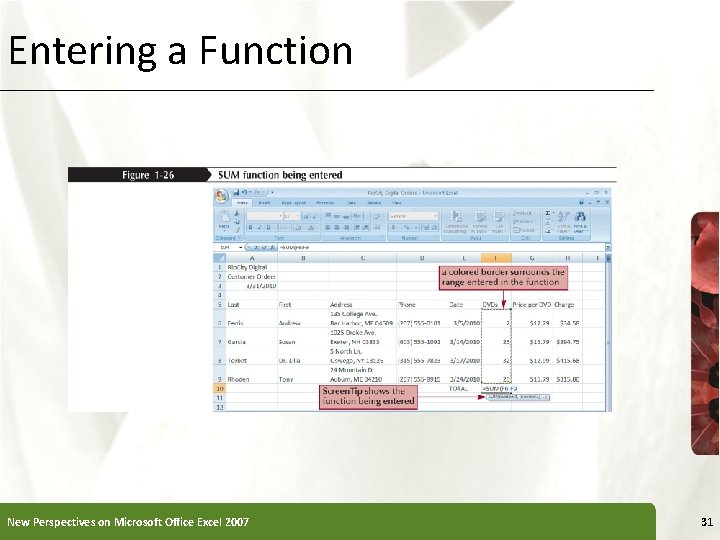Click the Insert Function fx button
This screenshot has width=720, height=540.
click(x=272, y=248)
